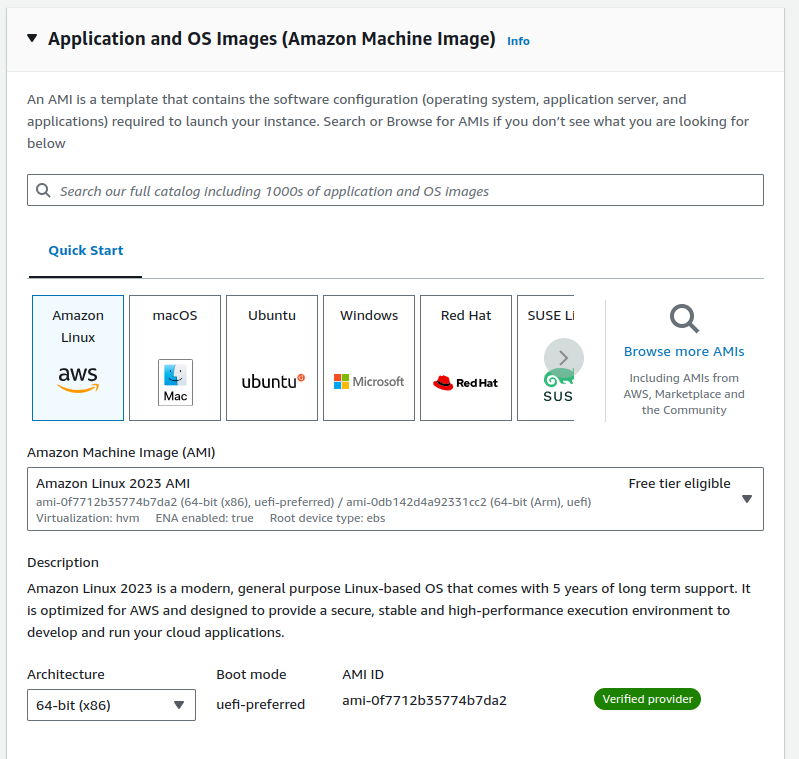The image size is (799, 759).
Task: Click the AMI ID value ami-0f7712b35774b7da2
Action: coord(424,700)
